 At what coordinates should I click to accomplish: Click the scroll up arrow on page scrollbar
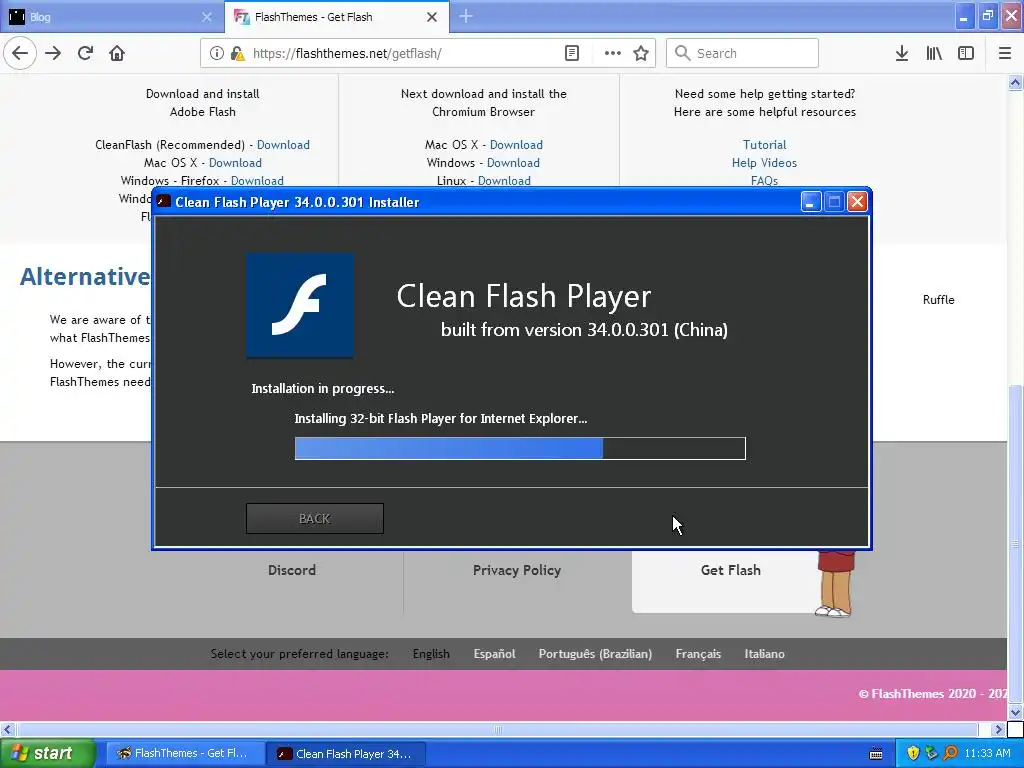coord(1015,82)
